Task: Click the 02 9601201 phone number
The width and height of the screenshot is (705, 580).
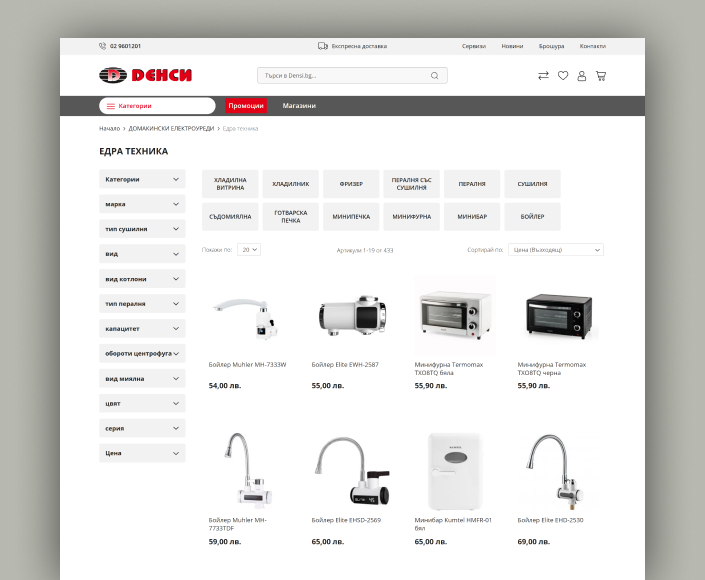Action: pyautogui.click(x=125, y=46)
